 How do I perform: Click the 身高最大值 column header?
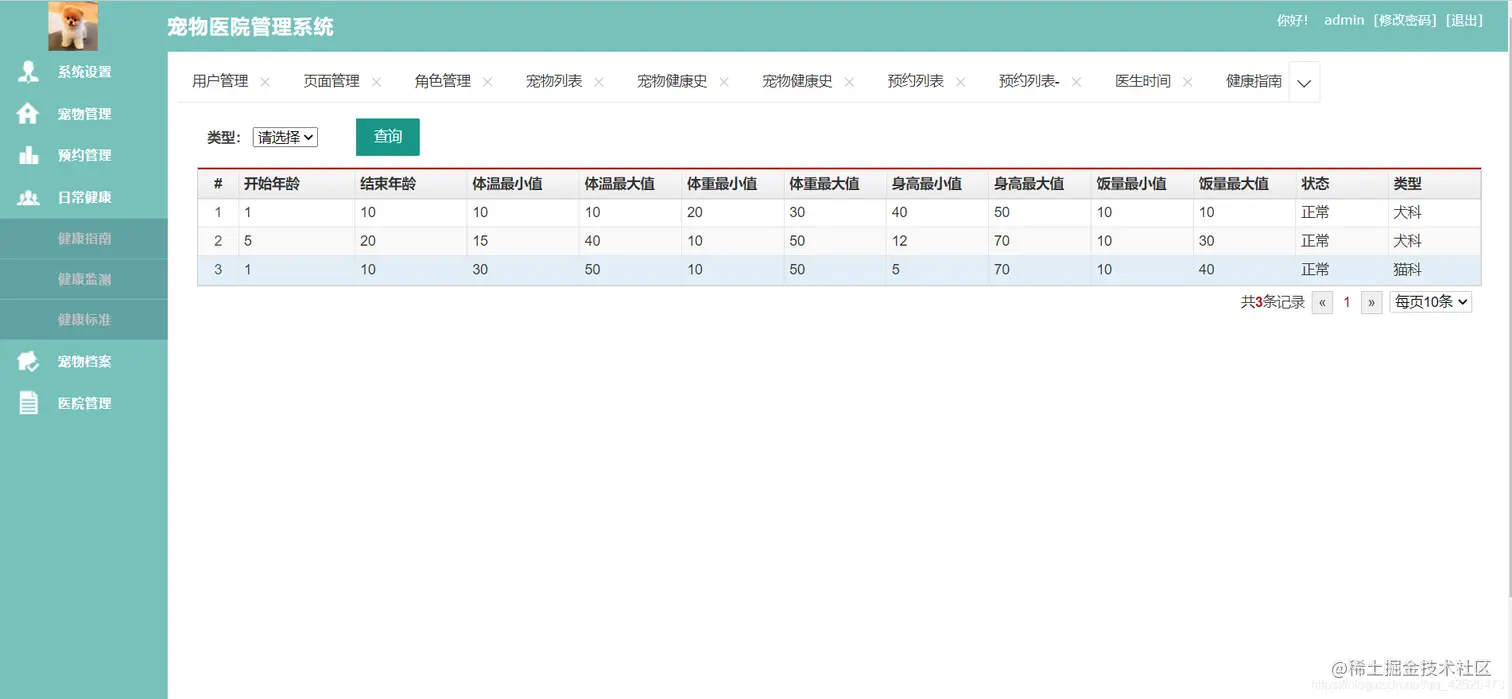coord(1039,184)
